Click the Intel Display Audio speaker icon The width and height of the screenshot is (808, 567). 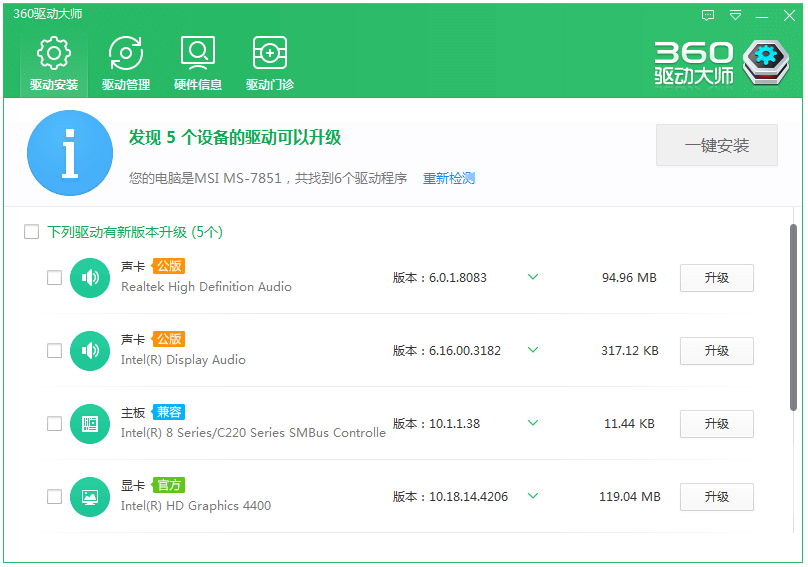tap(90, 351)
